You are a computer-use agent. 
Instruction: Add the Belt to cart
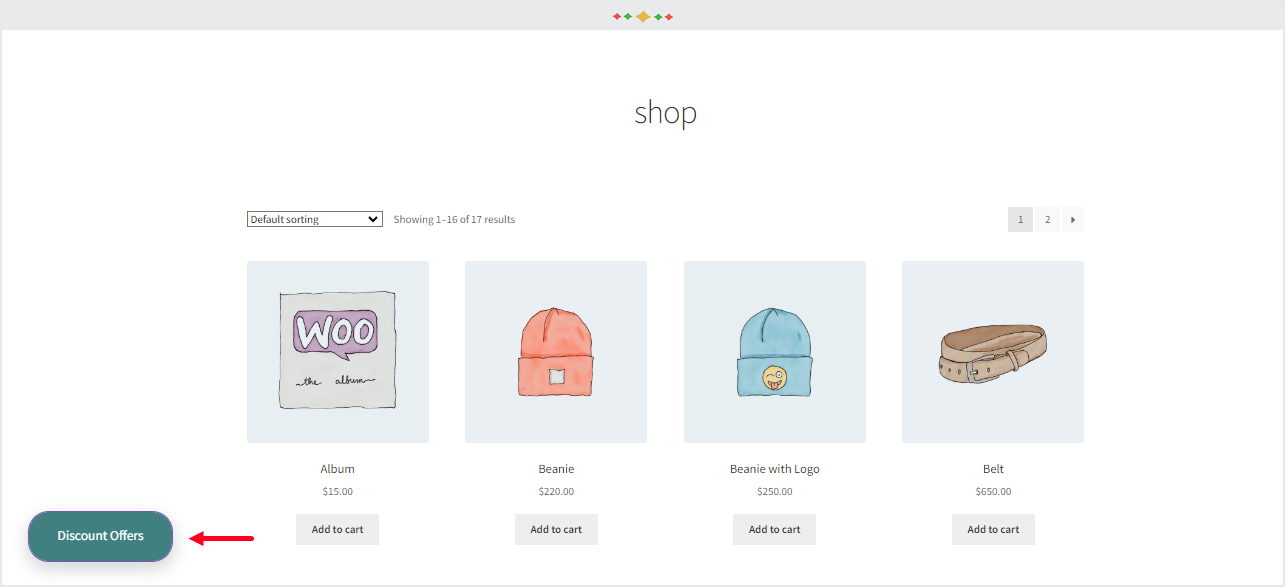pos(993,529)
